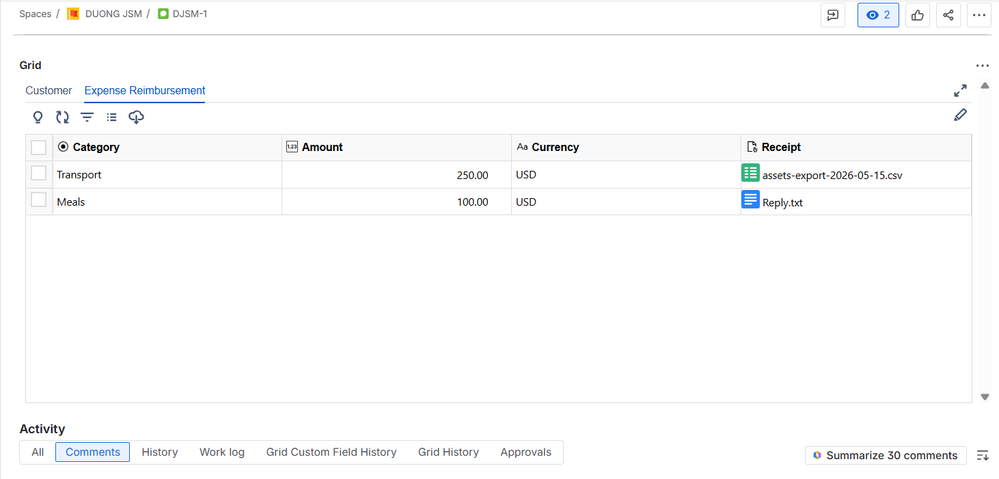Click the blue text file icon

751,199
